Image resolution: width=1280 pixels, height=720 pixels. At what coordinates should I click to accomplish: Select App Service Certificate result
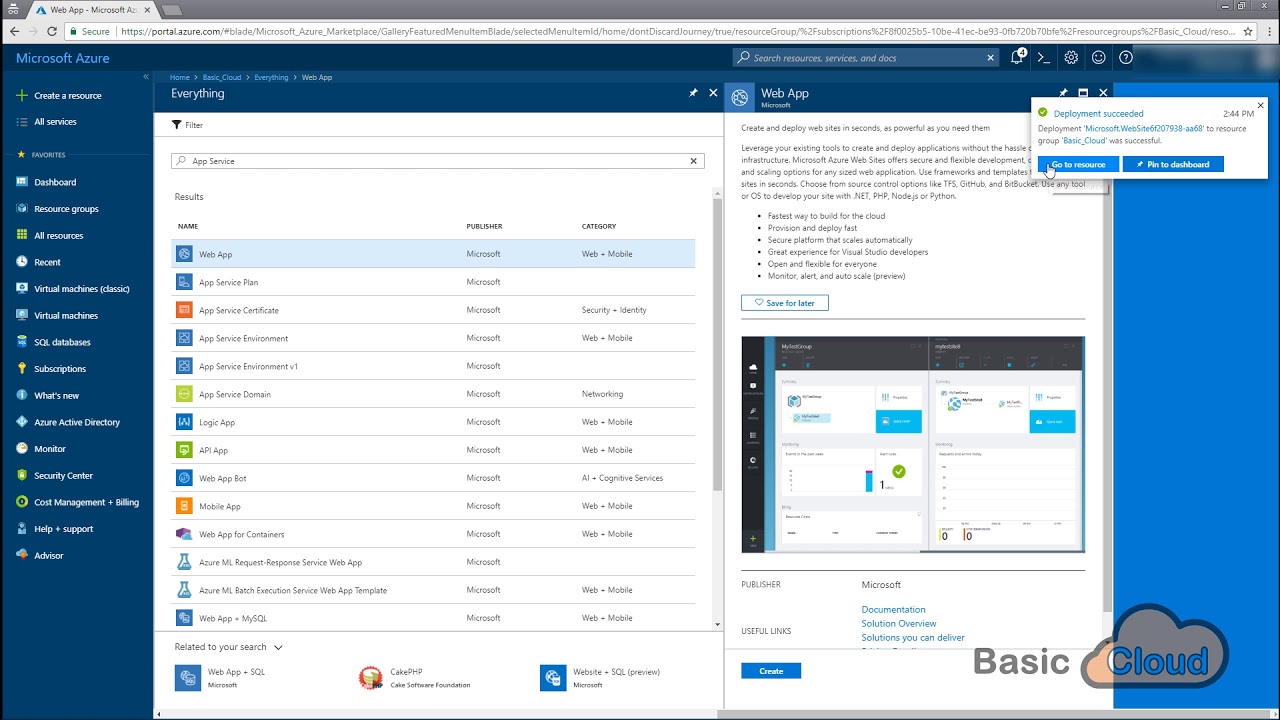pyautogui.click(x=433, y=310)
